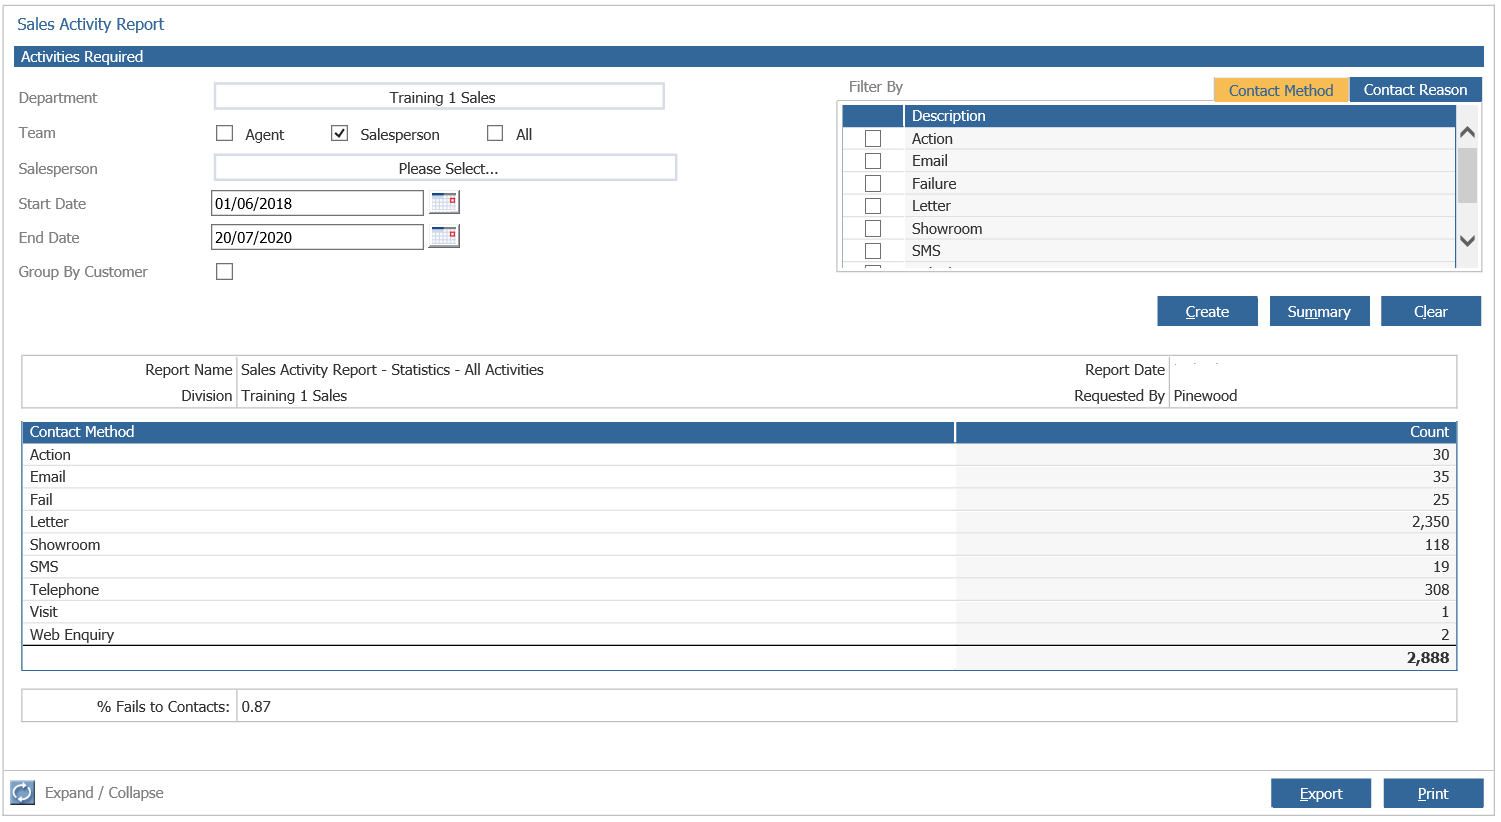1501x822 pixels.
Task: Click the Contact Method column header
Action: (488, 432)
